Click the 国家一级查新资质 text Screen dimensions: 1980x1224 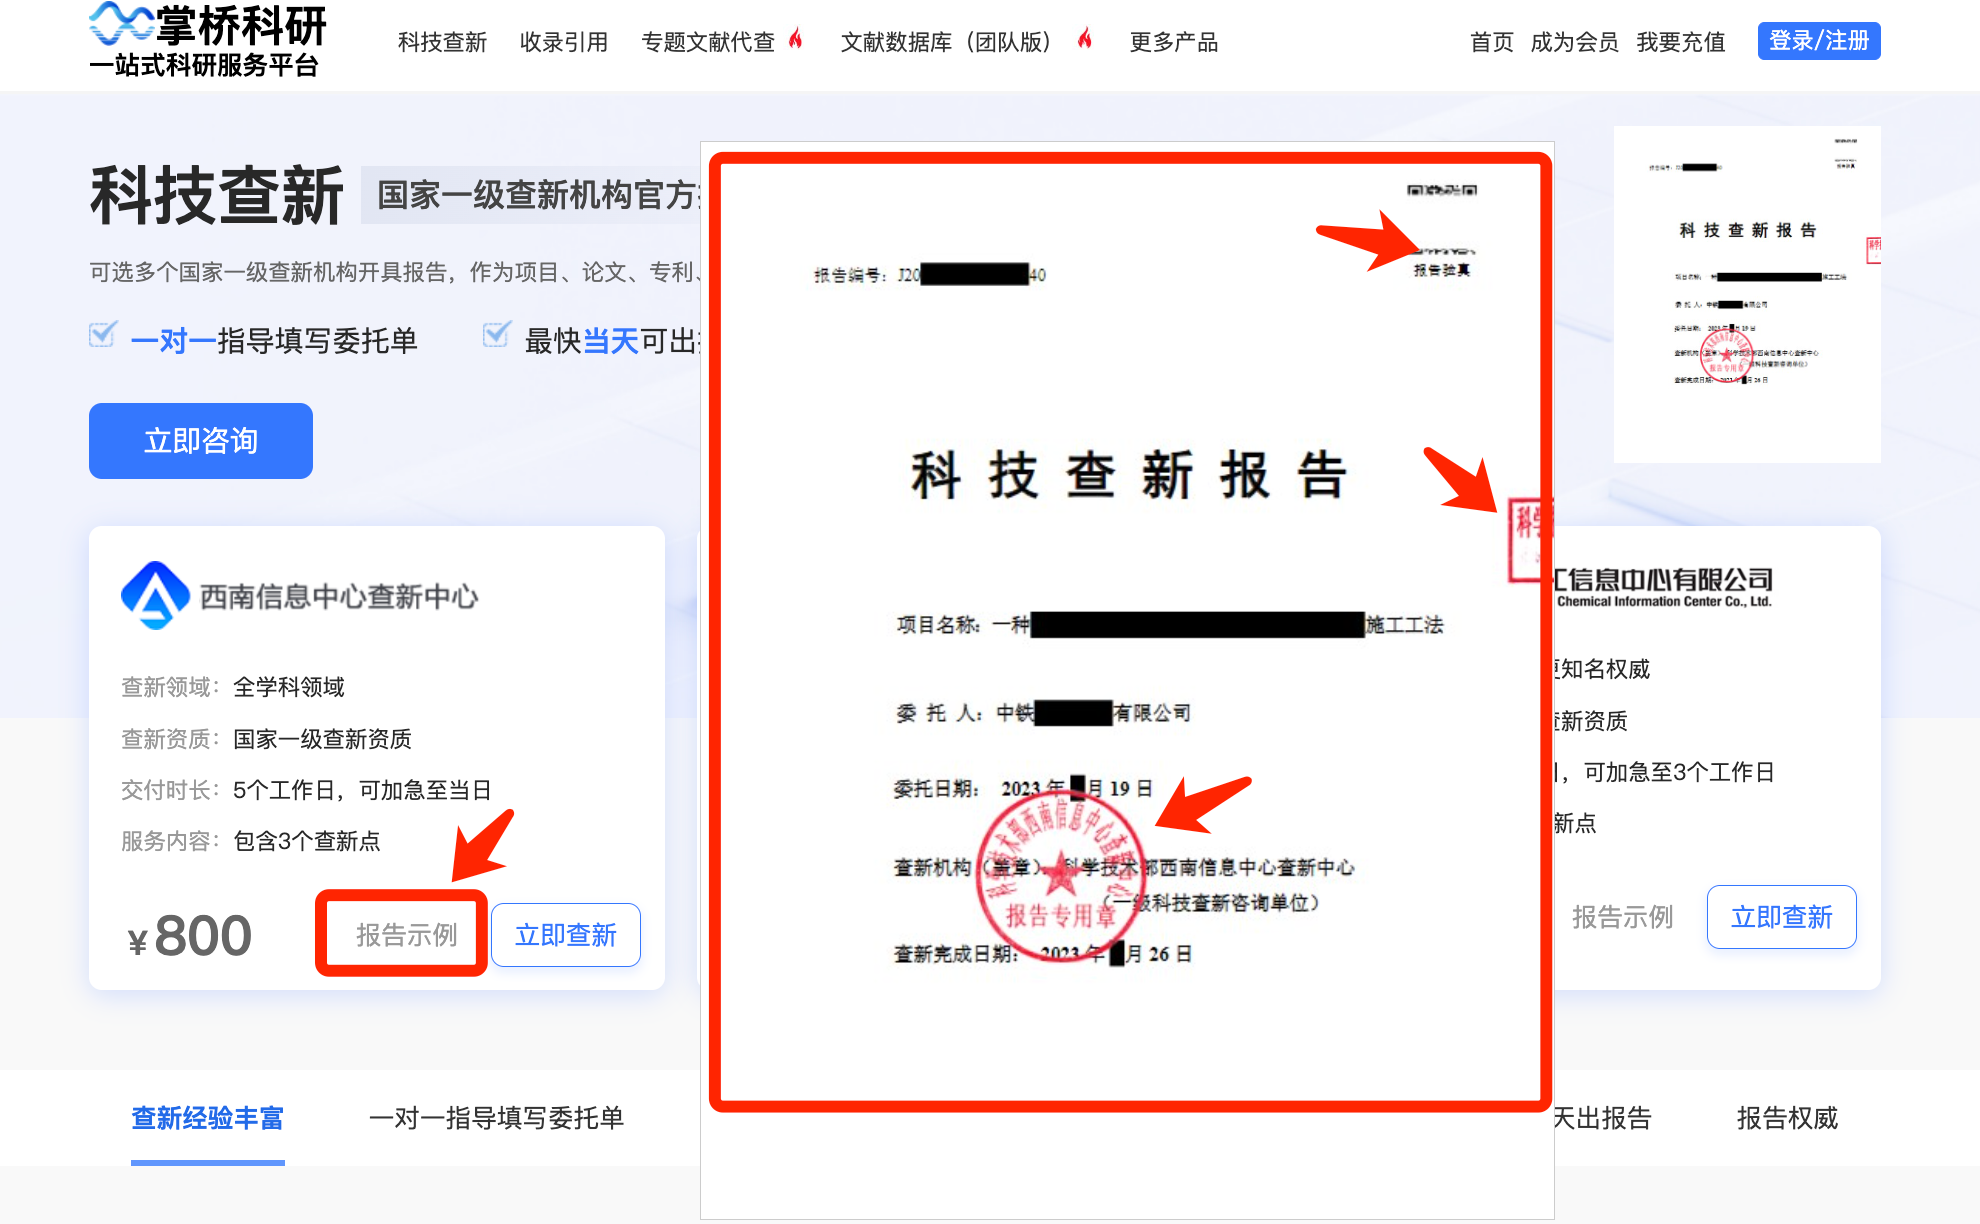pyautogui.click(x=322, y=739)
